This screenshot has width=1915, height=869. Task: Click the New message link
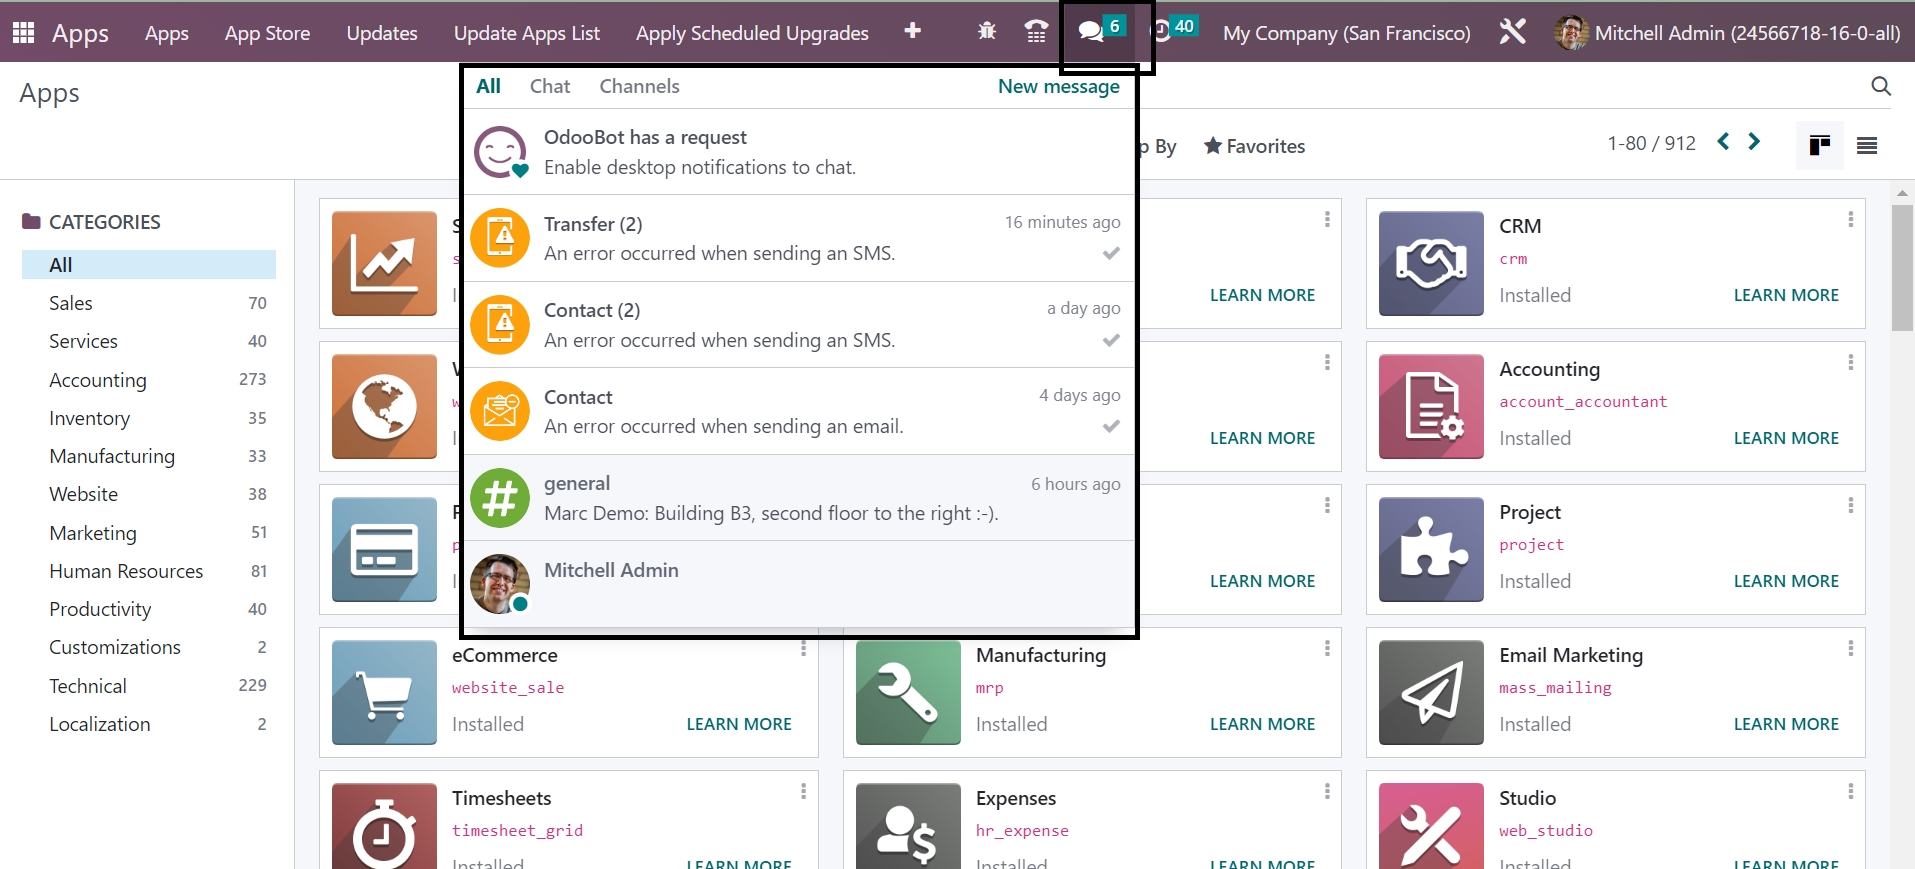pyautogui.click(x=1058, y=87)
